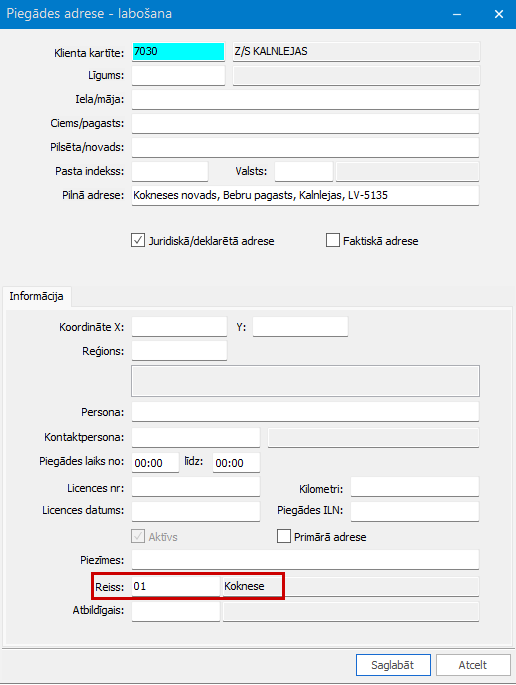Click the Piezīmes notes field
The height and width of the screenshot is (685, 516).
[305, 560]
